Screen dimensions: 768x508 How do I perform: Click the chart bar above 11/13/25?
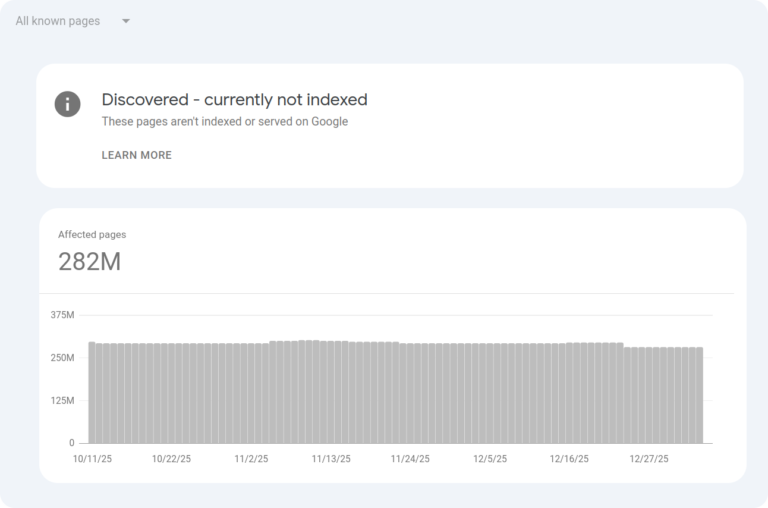pyautogui.click(x=331, y=392)
